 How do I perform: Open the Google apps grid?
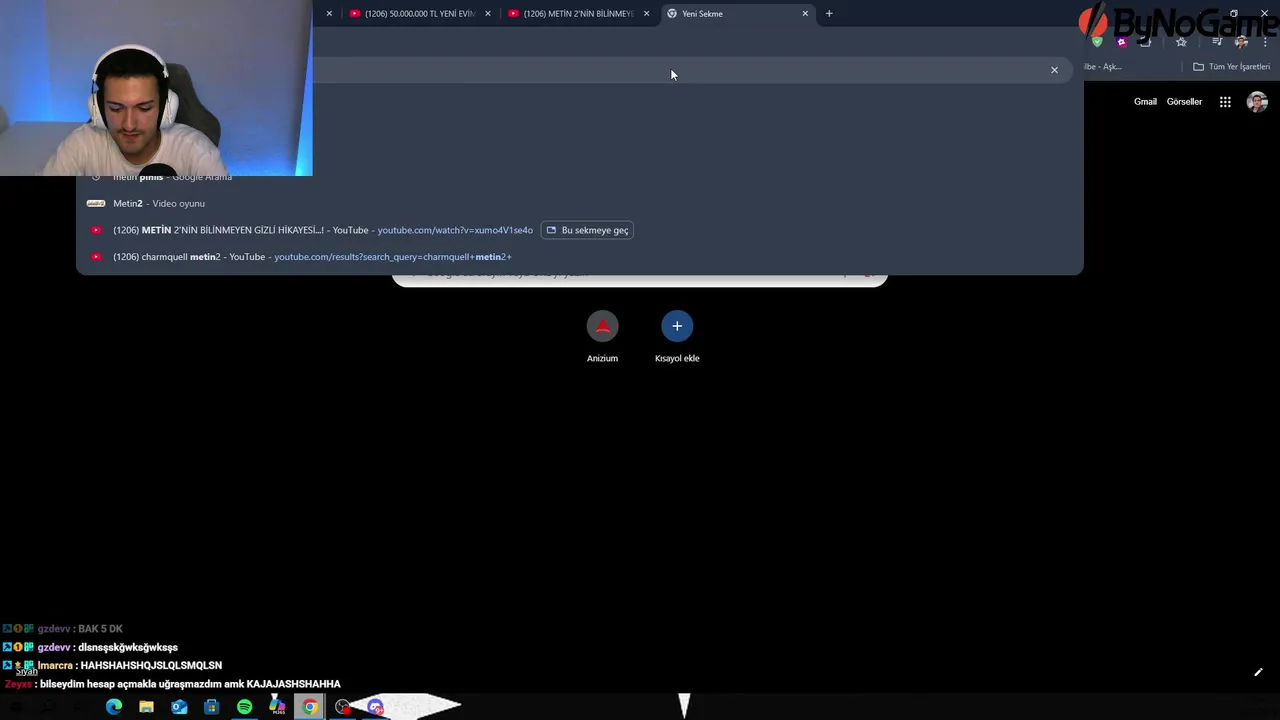[x=1225, y=102]
